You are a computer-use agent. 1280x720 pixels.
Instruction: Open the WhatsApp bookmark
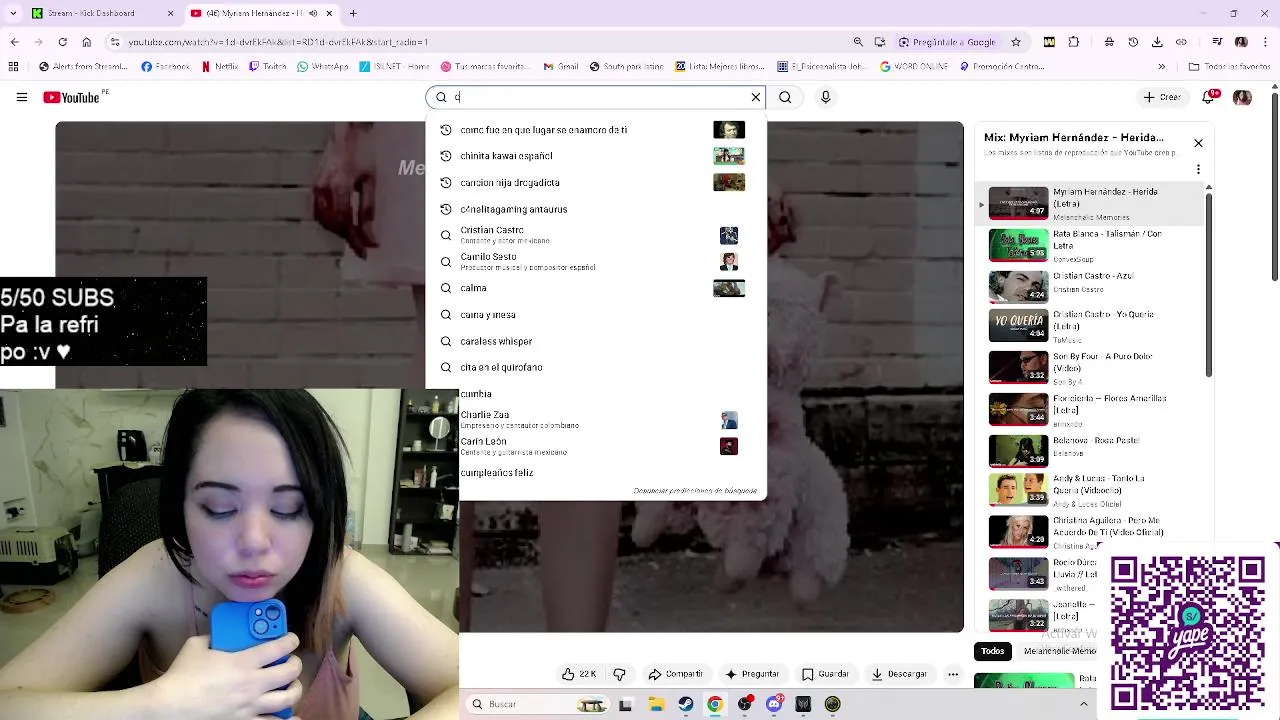point(322,67)
